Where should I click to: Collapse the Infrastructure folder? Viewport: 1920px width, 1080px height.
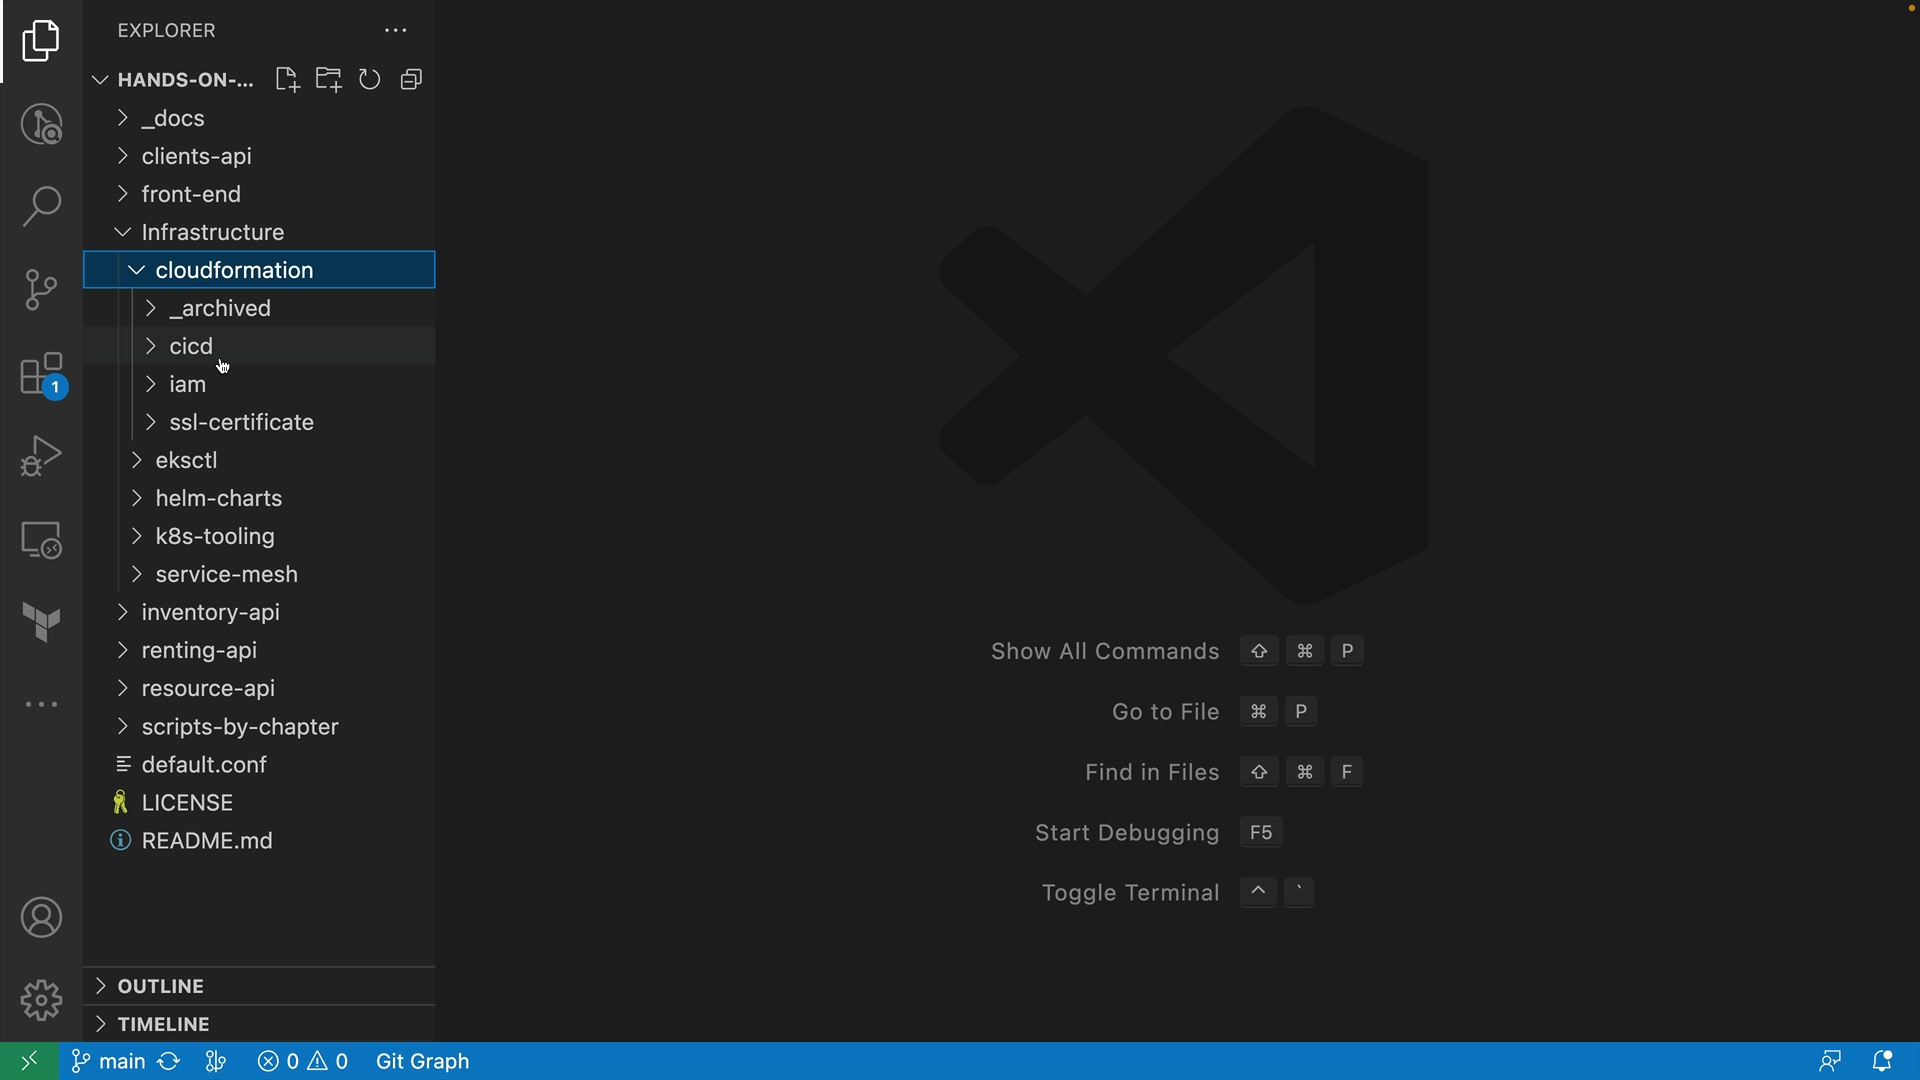coord(212,232)
